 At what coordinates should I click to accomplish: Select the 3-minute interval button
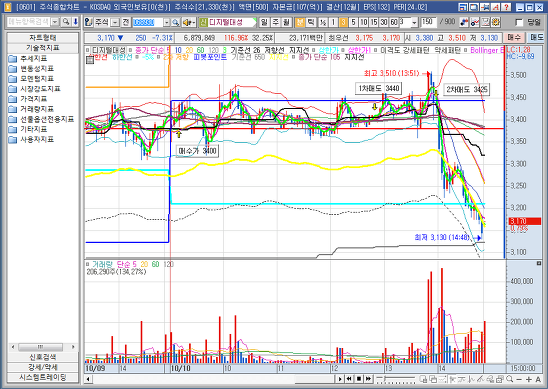tap(343, 22)
